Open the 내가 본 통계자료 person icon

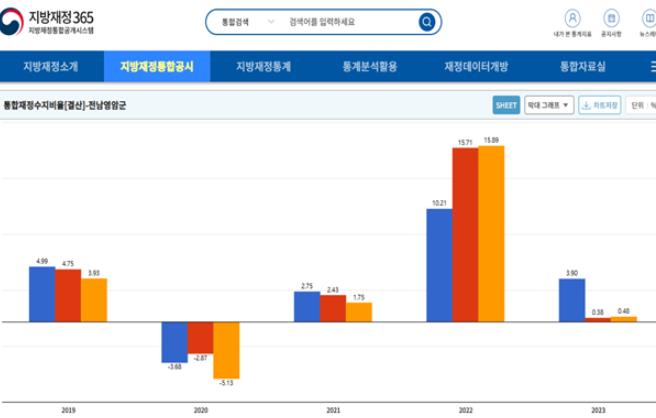coord(572,18)
